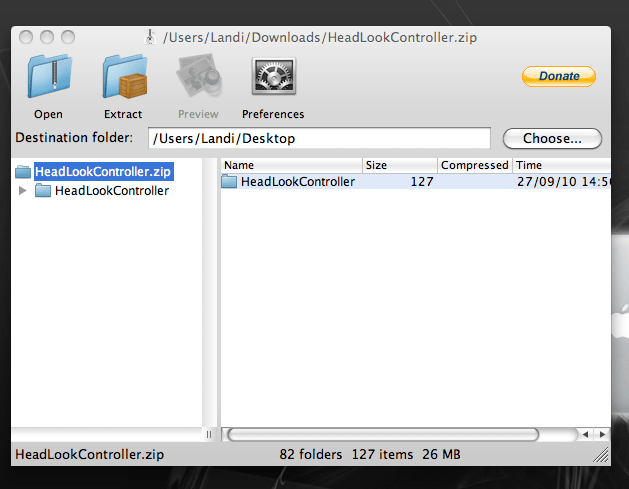
Task: Click the Open archive toolbar icon
Action: pyautogui.click(x=47, y=80)
